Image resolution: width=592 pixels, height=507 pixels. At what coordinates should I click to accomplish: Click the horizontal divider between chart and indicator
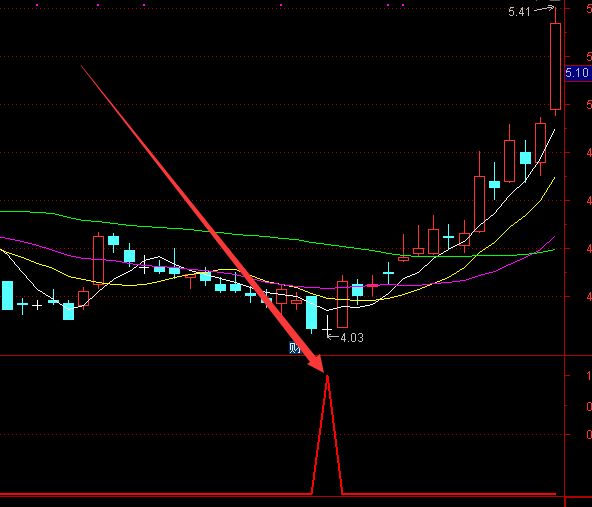282,355
